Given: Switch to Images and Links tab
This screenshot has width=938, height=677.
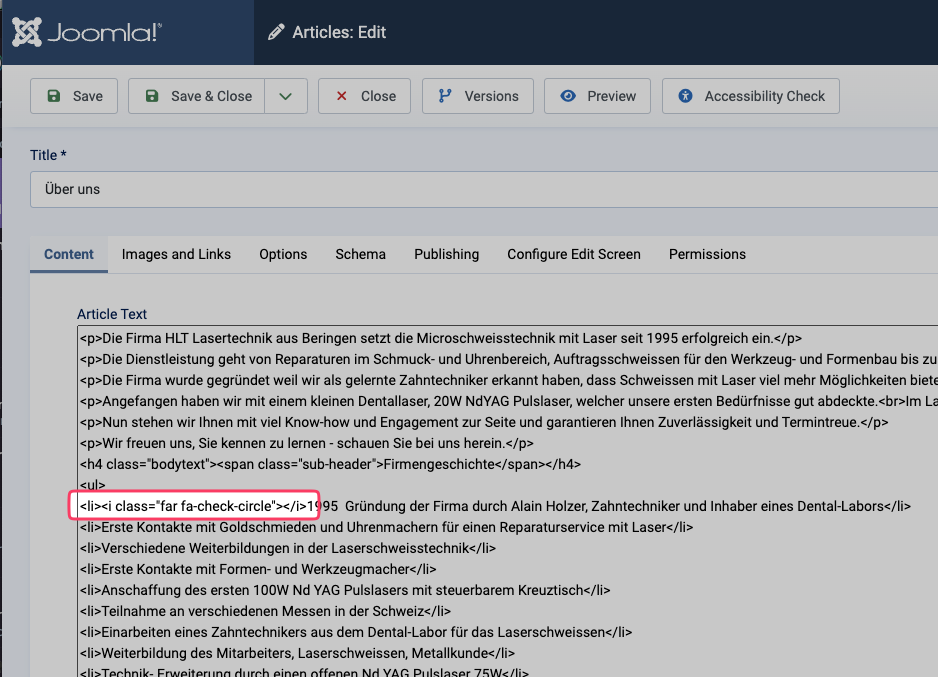Looking at the screenshot, I should click(x=176, y=254).
